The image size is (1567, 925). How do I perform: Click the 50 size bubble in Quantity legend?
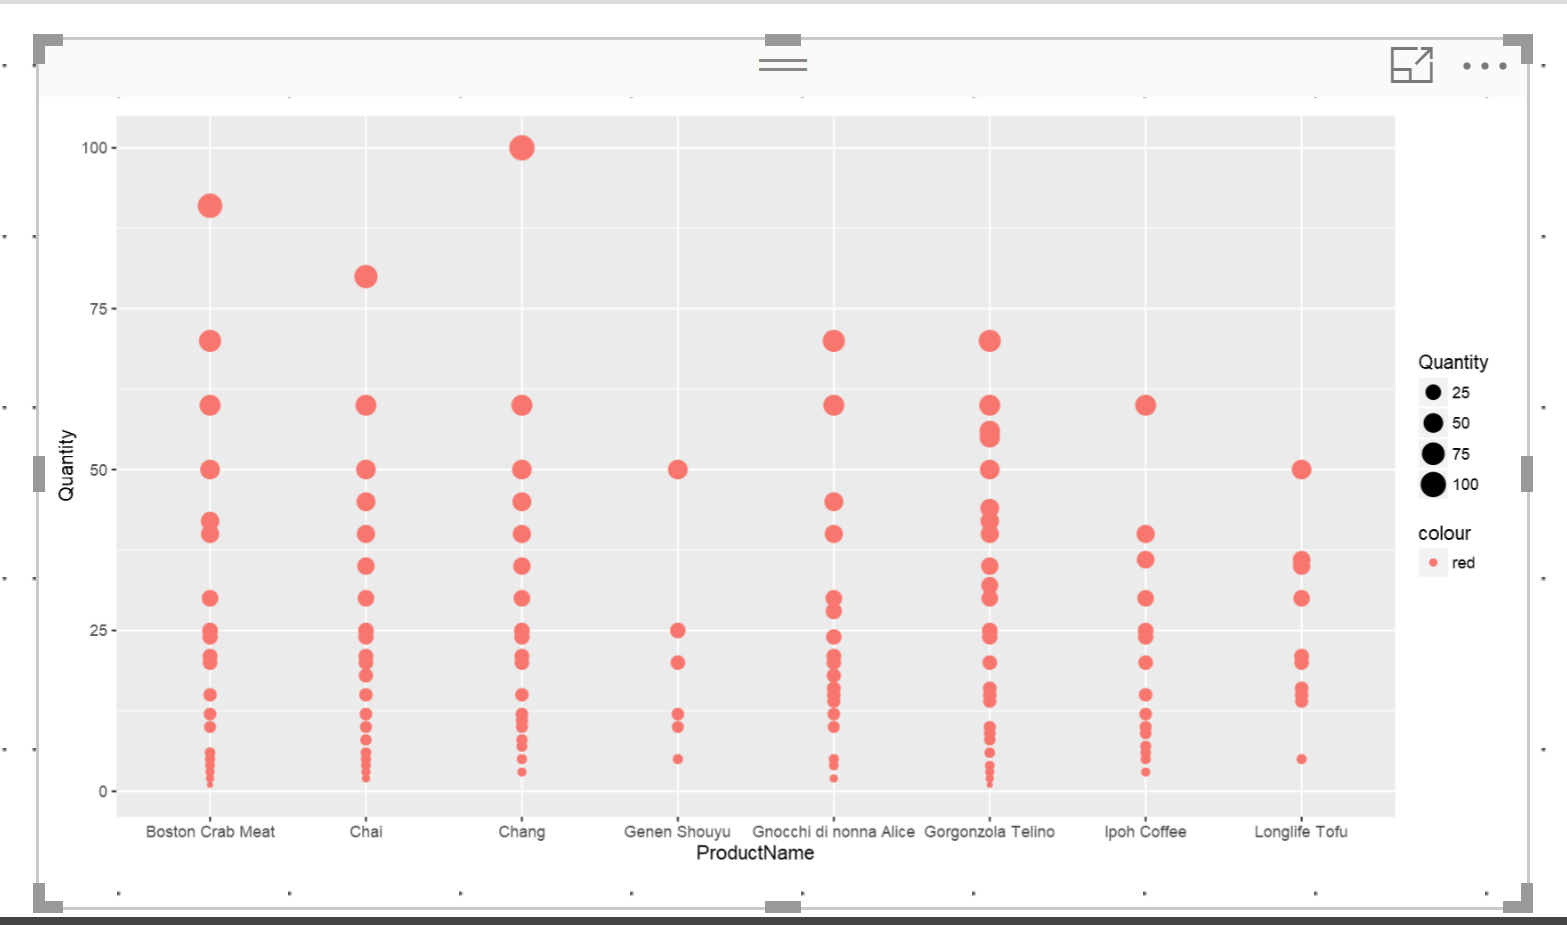click(x=1434, y=422)
